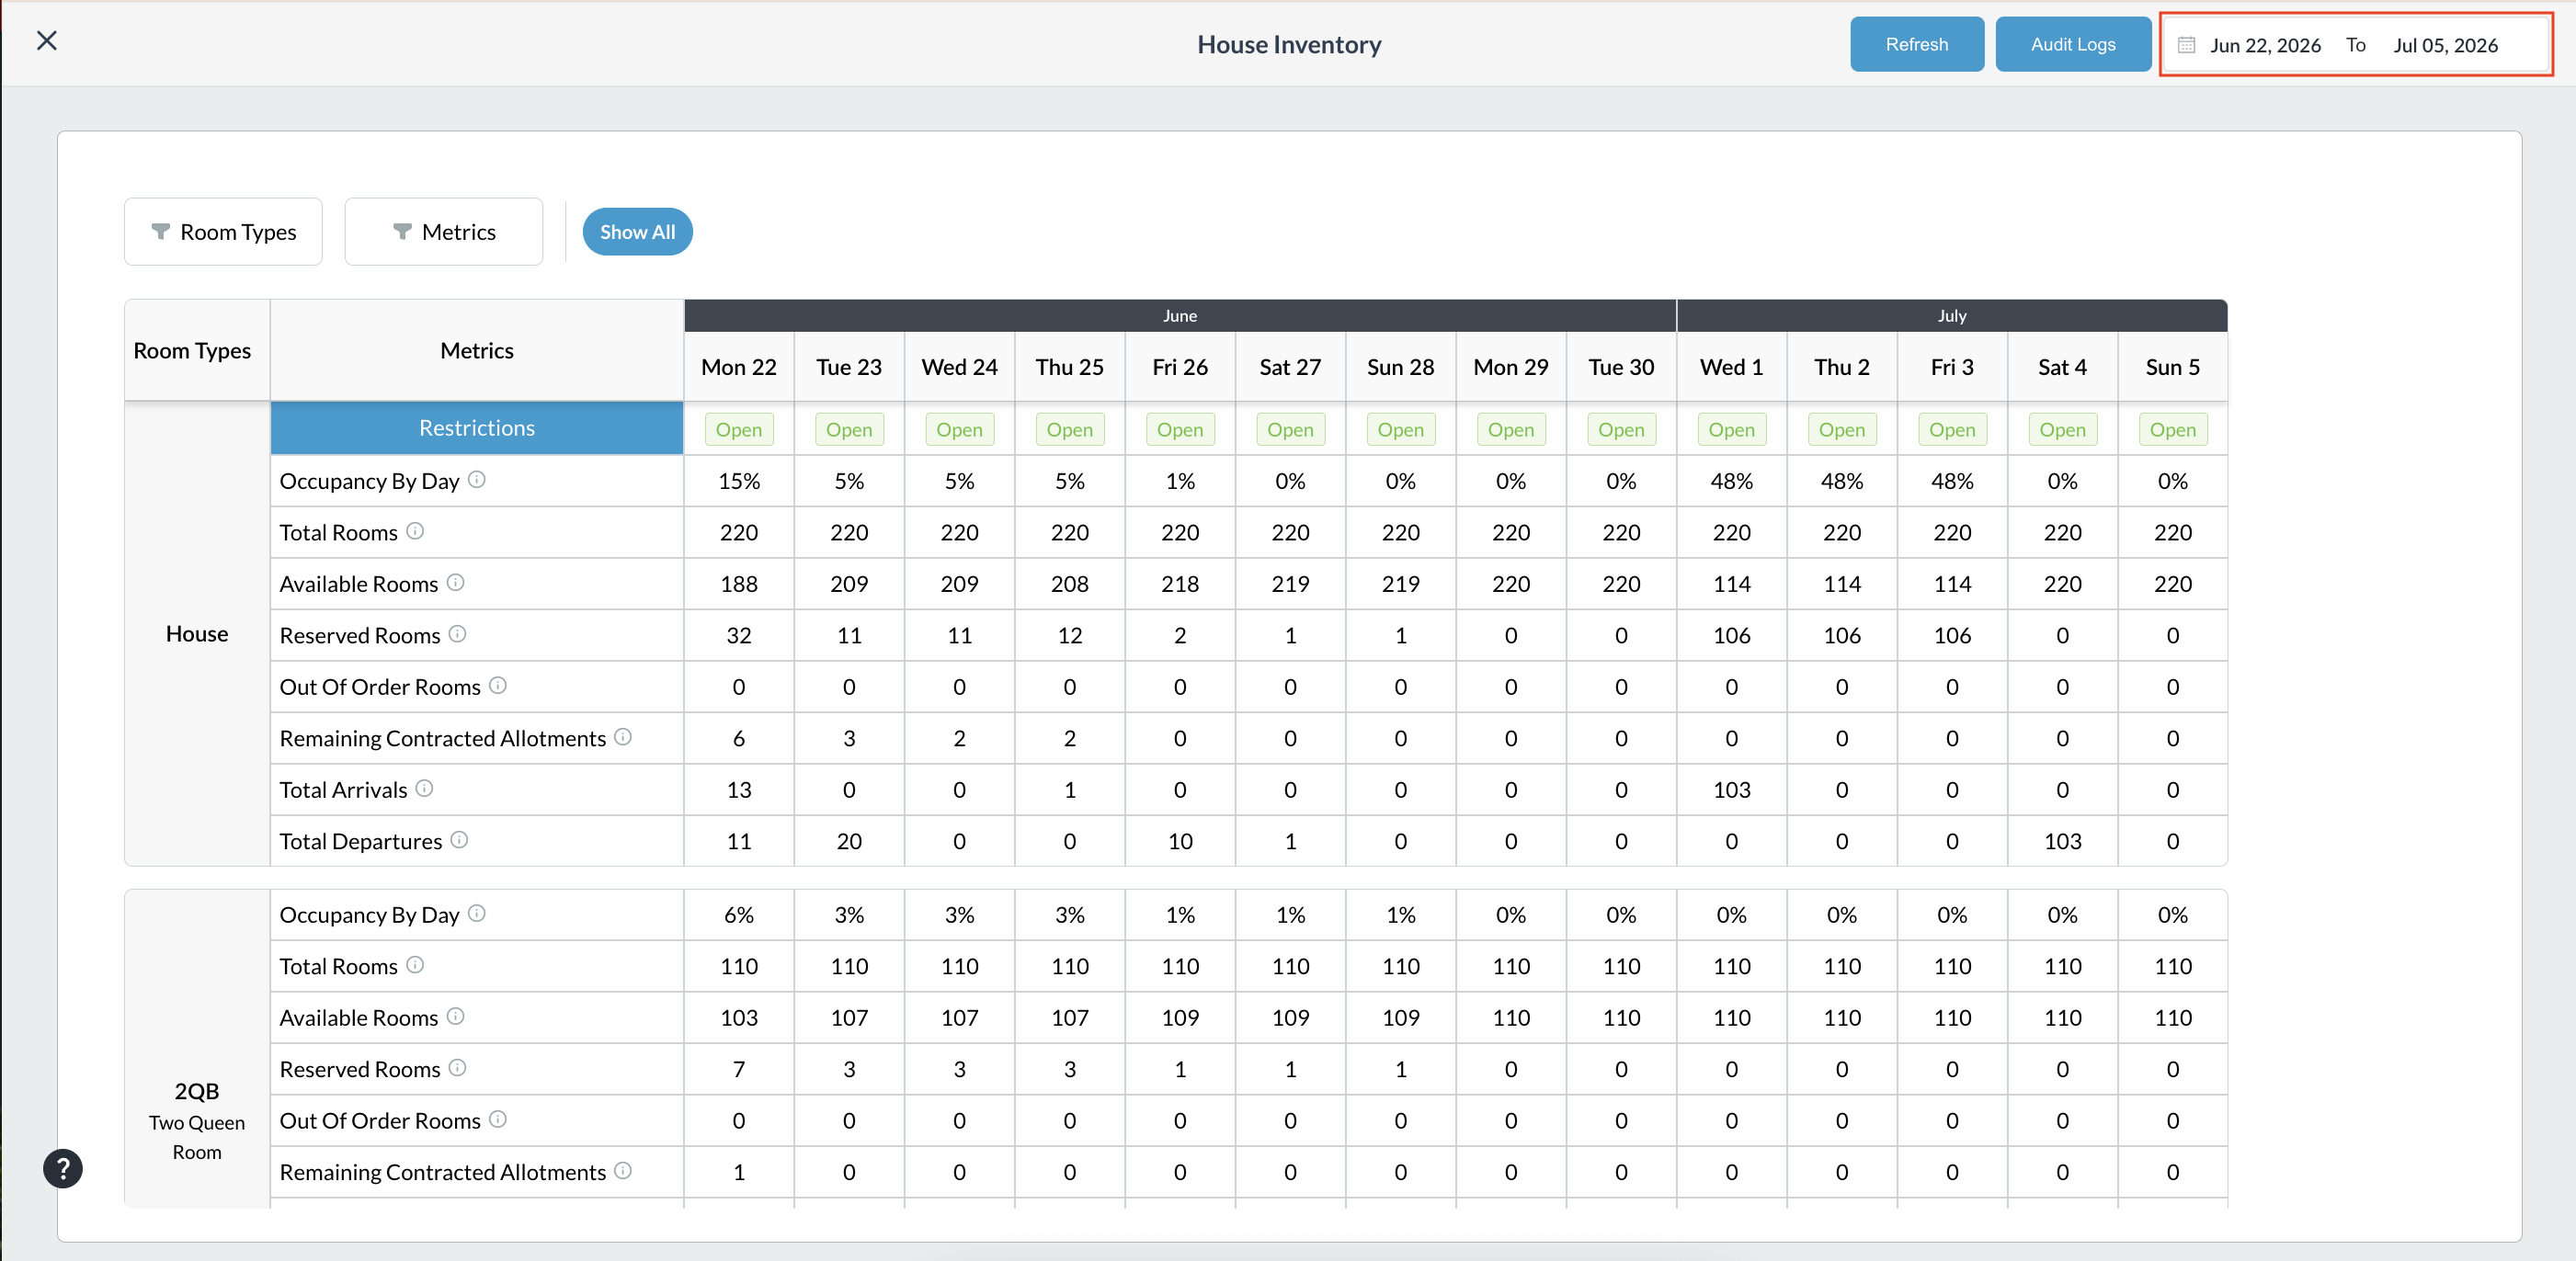Click the Refresh button
Viewport: 2576px width, 1261px height.
(1916, 44)
